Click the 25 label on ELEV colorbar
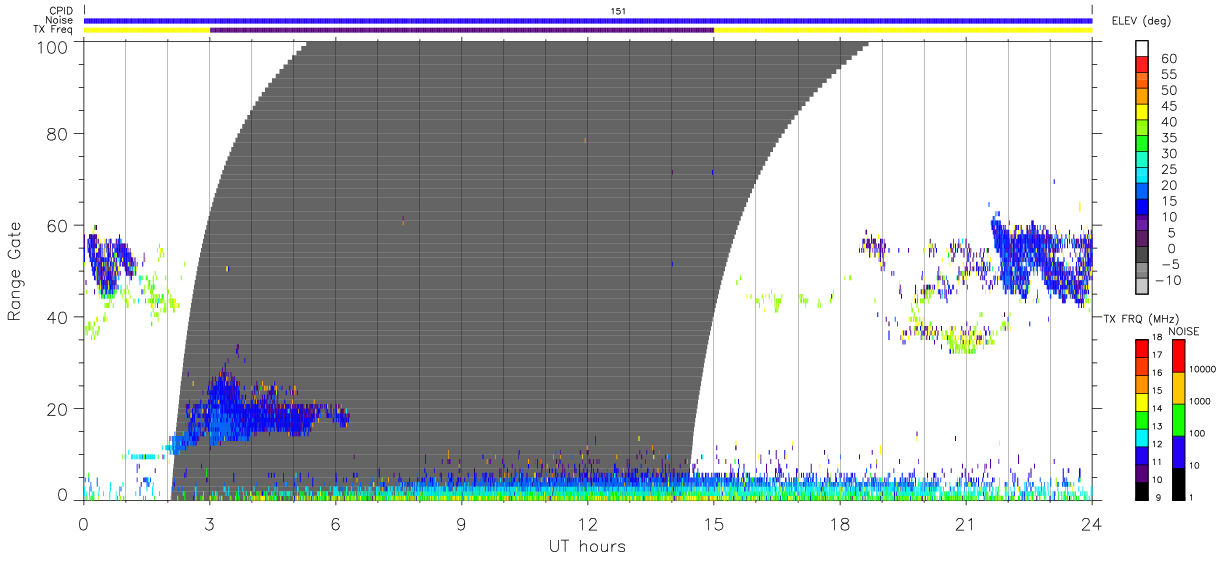The height and width of the screenshot is (567, 1228). 1167,169
